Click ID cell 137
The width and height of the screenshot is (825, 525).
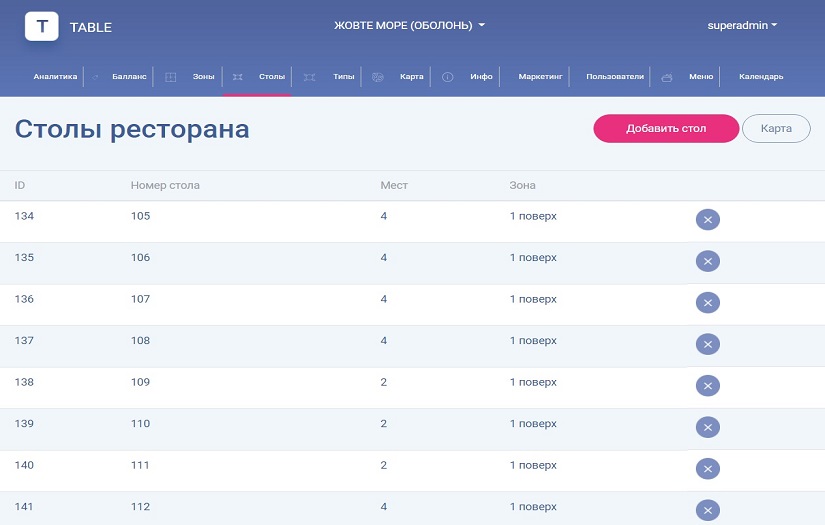coord(24,340)
